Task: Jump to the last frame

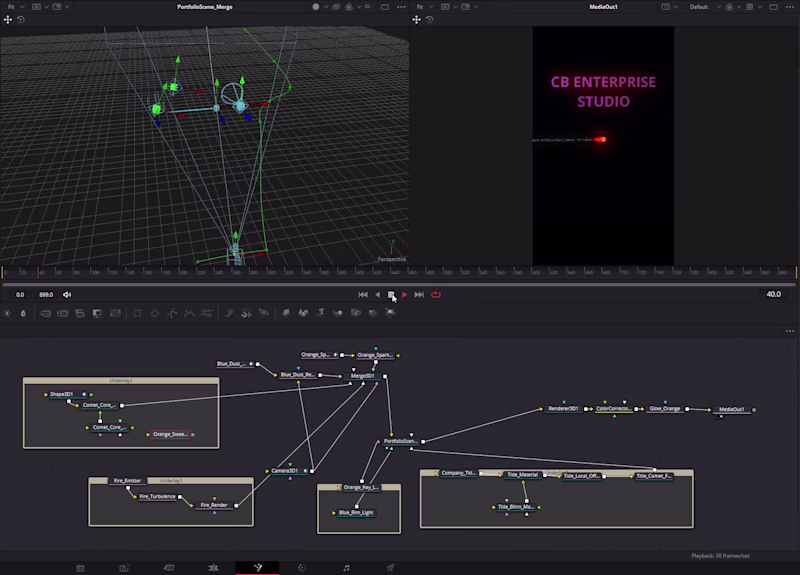Action: point(419,294)
